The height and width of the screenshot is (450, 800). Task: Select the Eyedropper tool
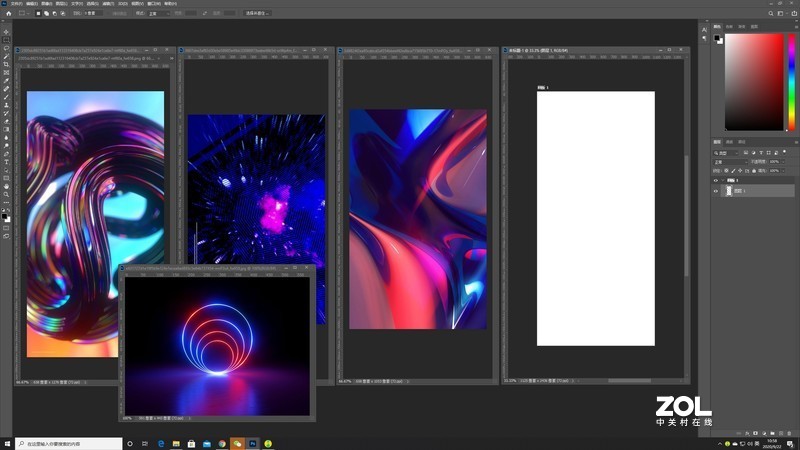coord(6,80)
